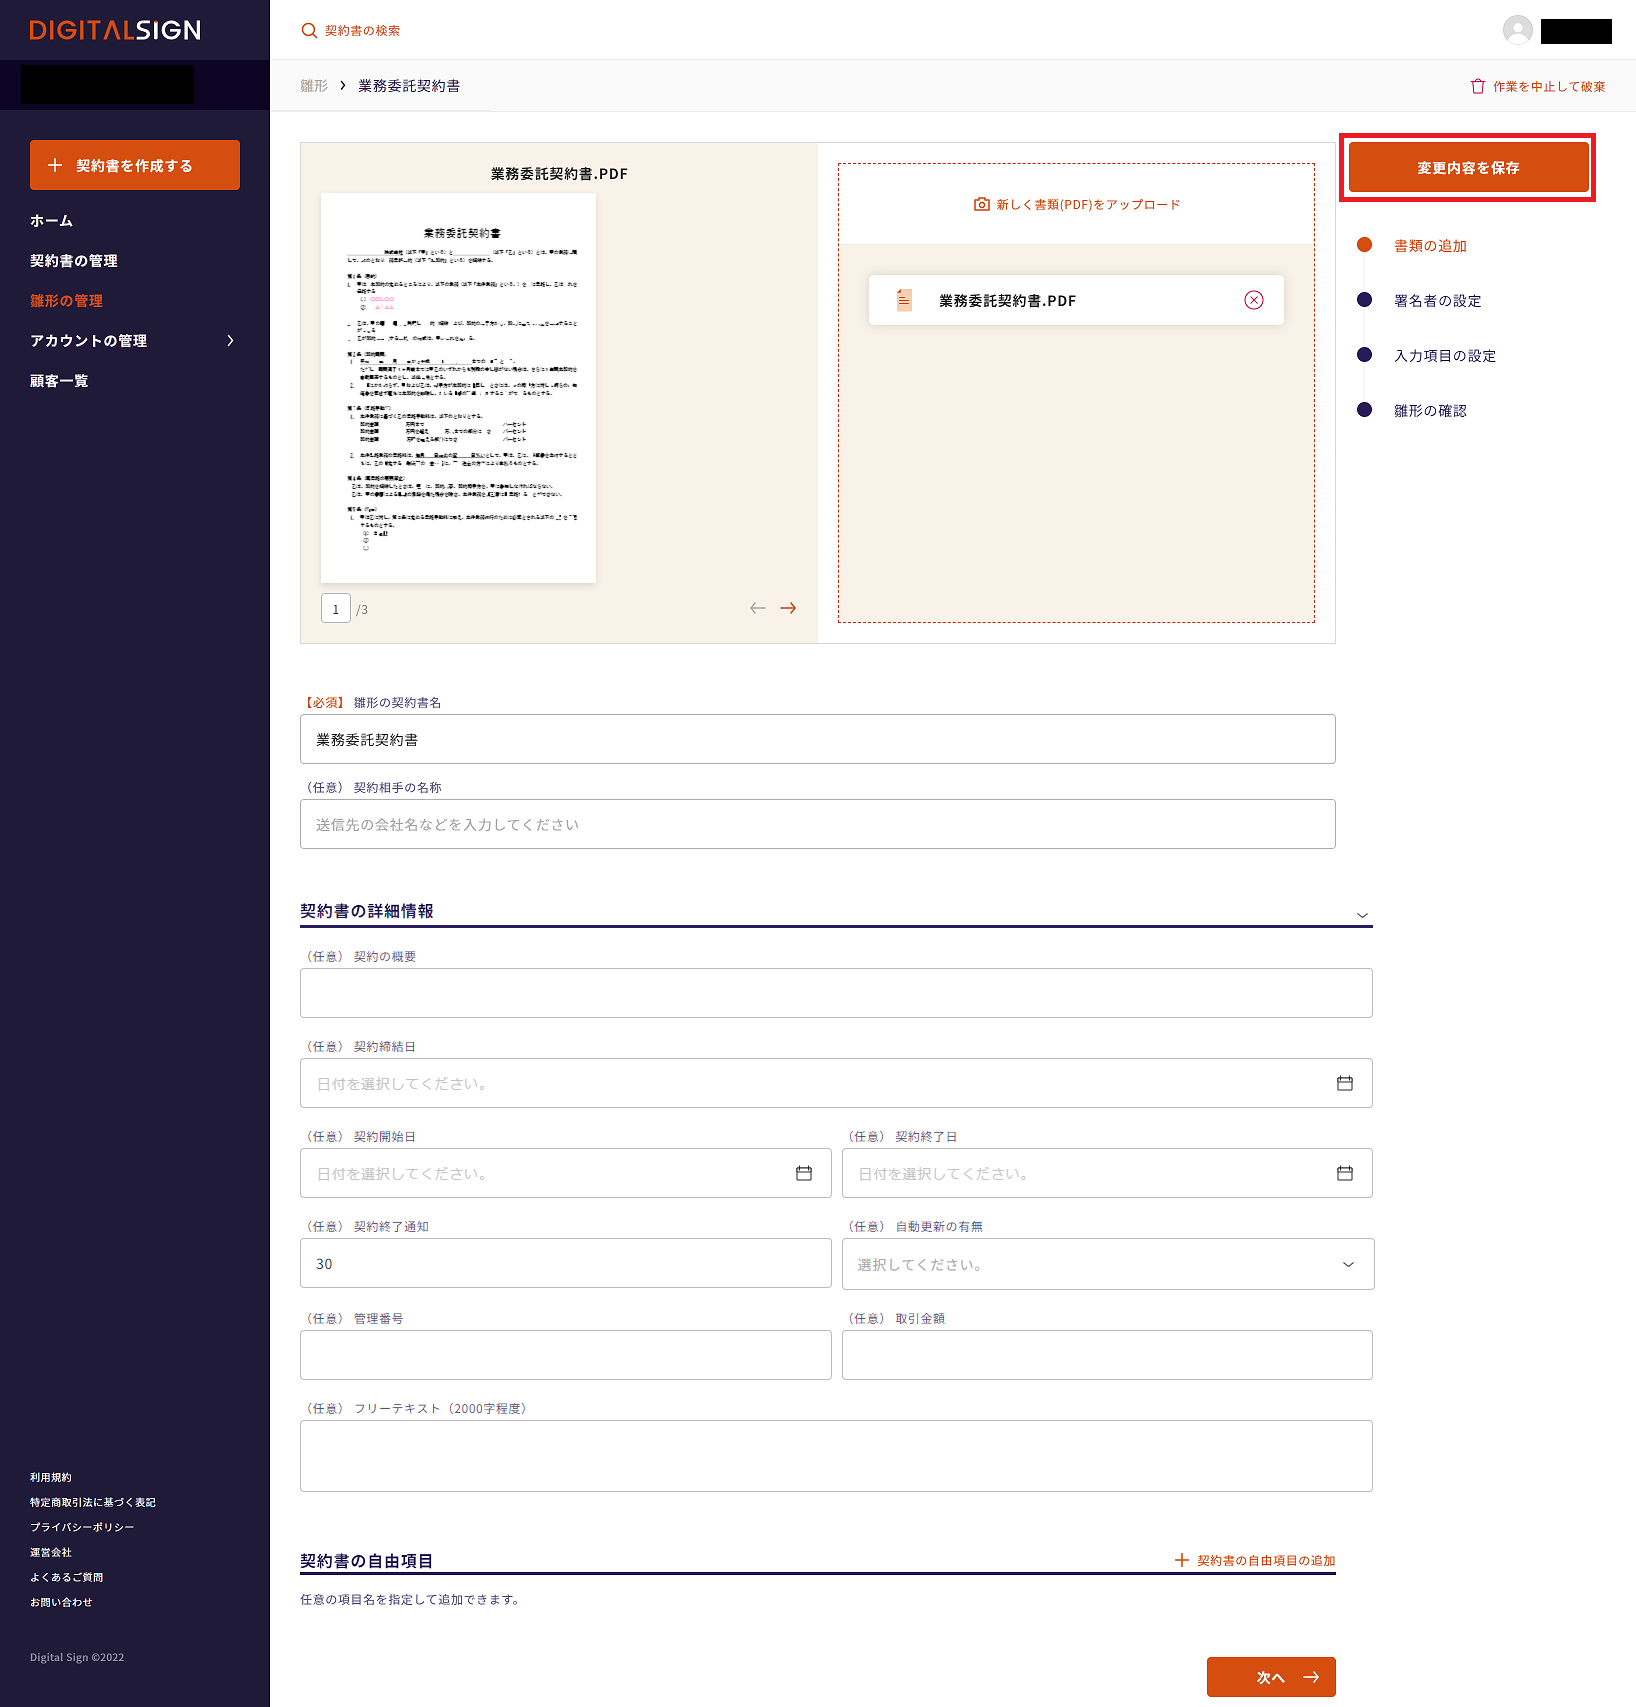Remove the uploaded 業務委託契約書.PDF file
The height and width of the screenshot is (1707, 1636).
pos(1253,300)
